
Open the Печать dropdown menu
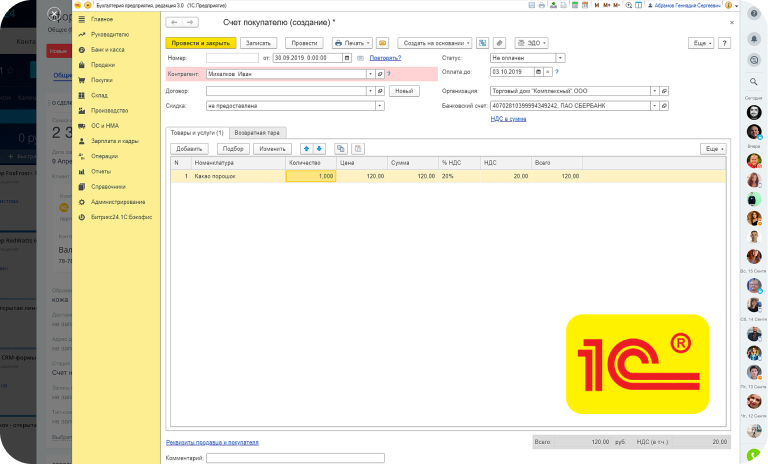(352, 43)
